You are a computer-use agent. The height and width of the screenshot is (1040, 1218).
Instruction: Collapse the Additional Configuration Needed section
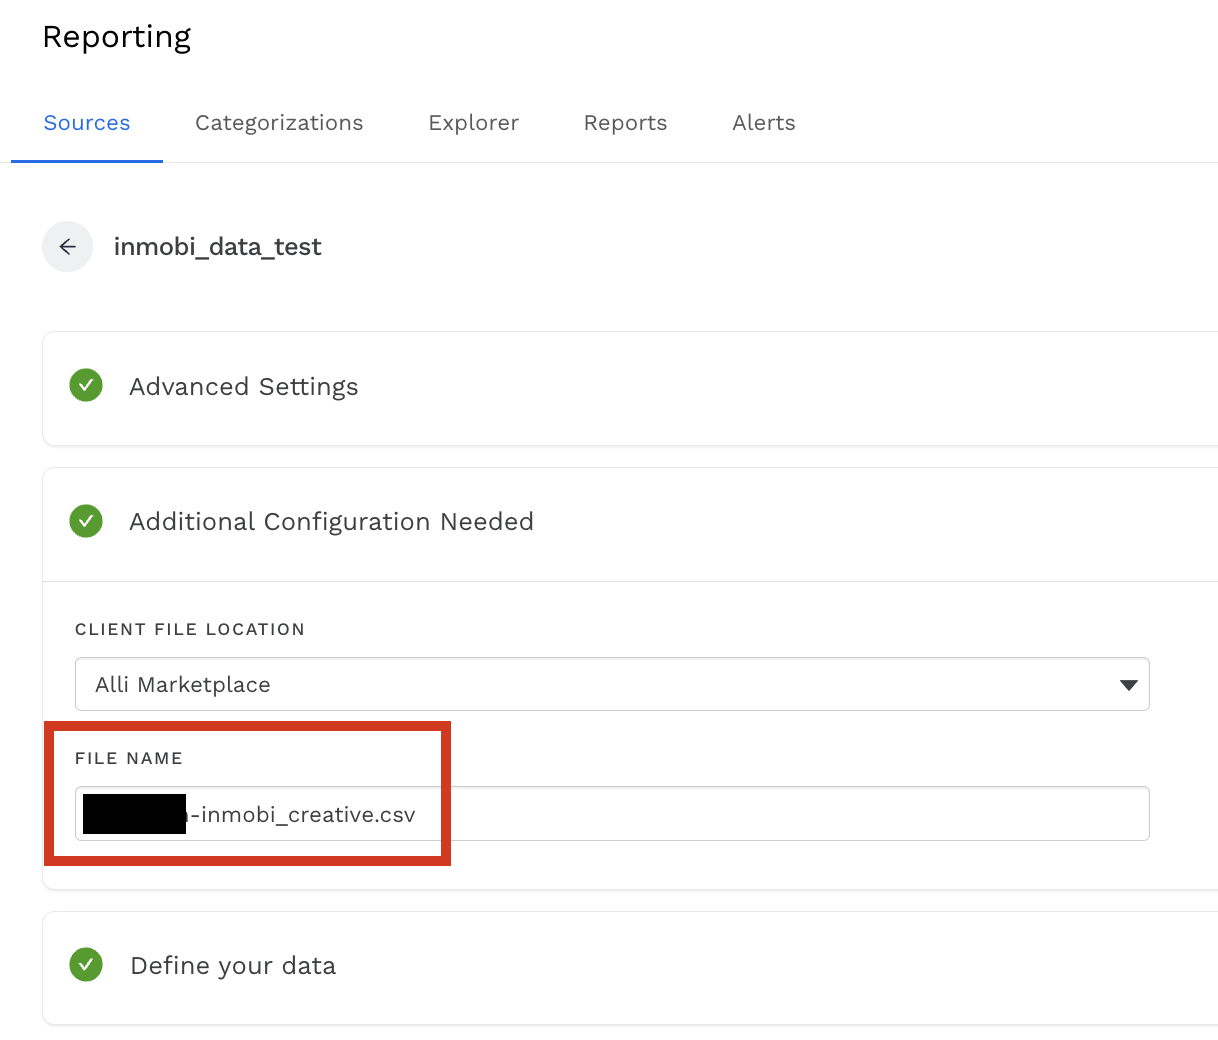point(331,522)
